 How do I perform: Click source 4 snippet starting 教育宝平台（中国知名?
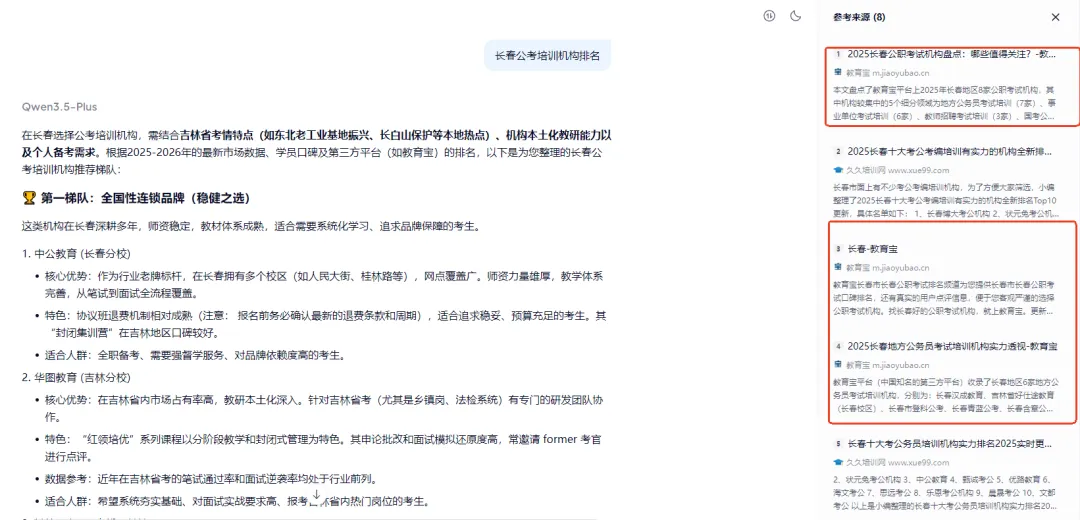[945, 395]
